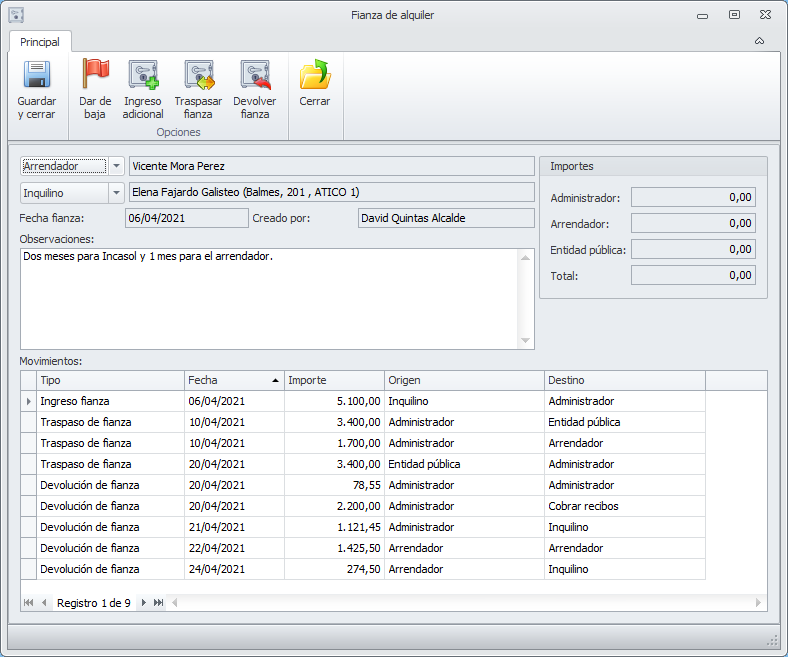The width and height of the screenshot is (788, 657).
Task: Click the Tipo column header
Action: click(110, 380)
